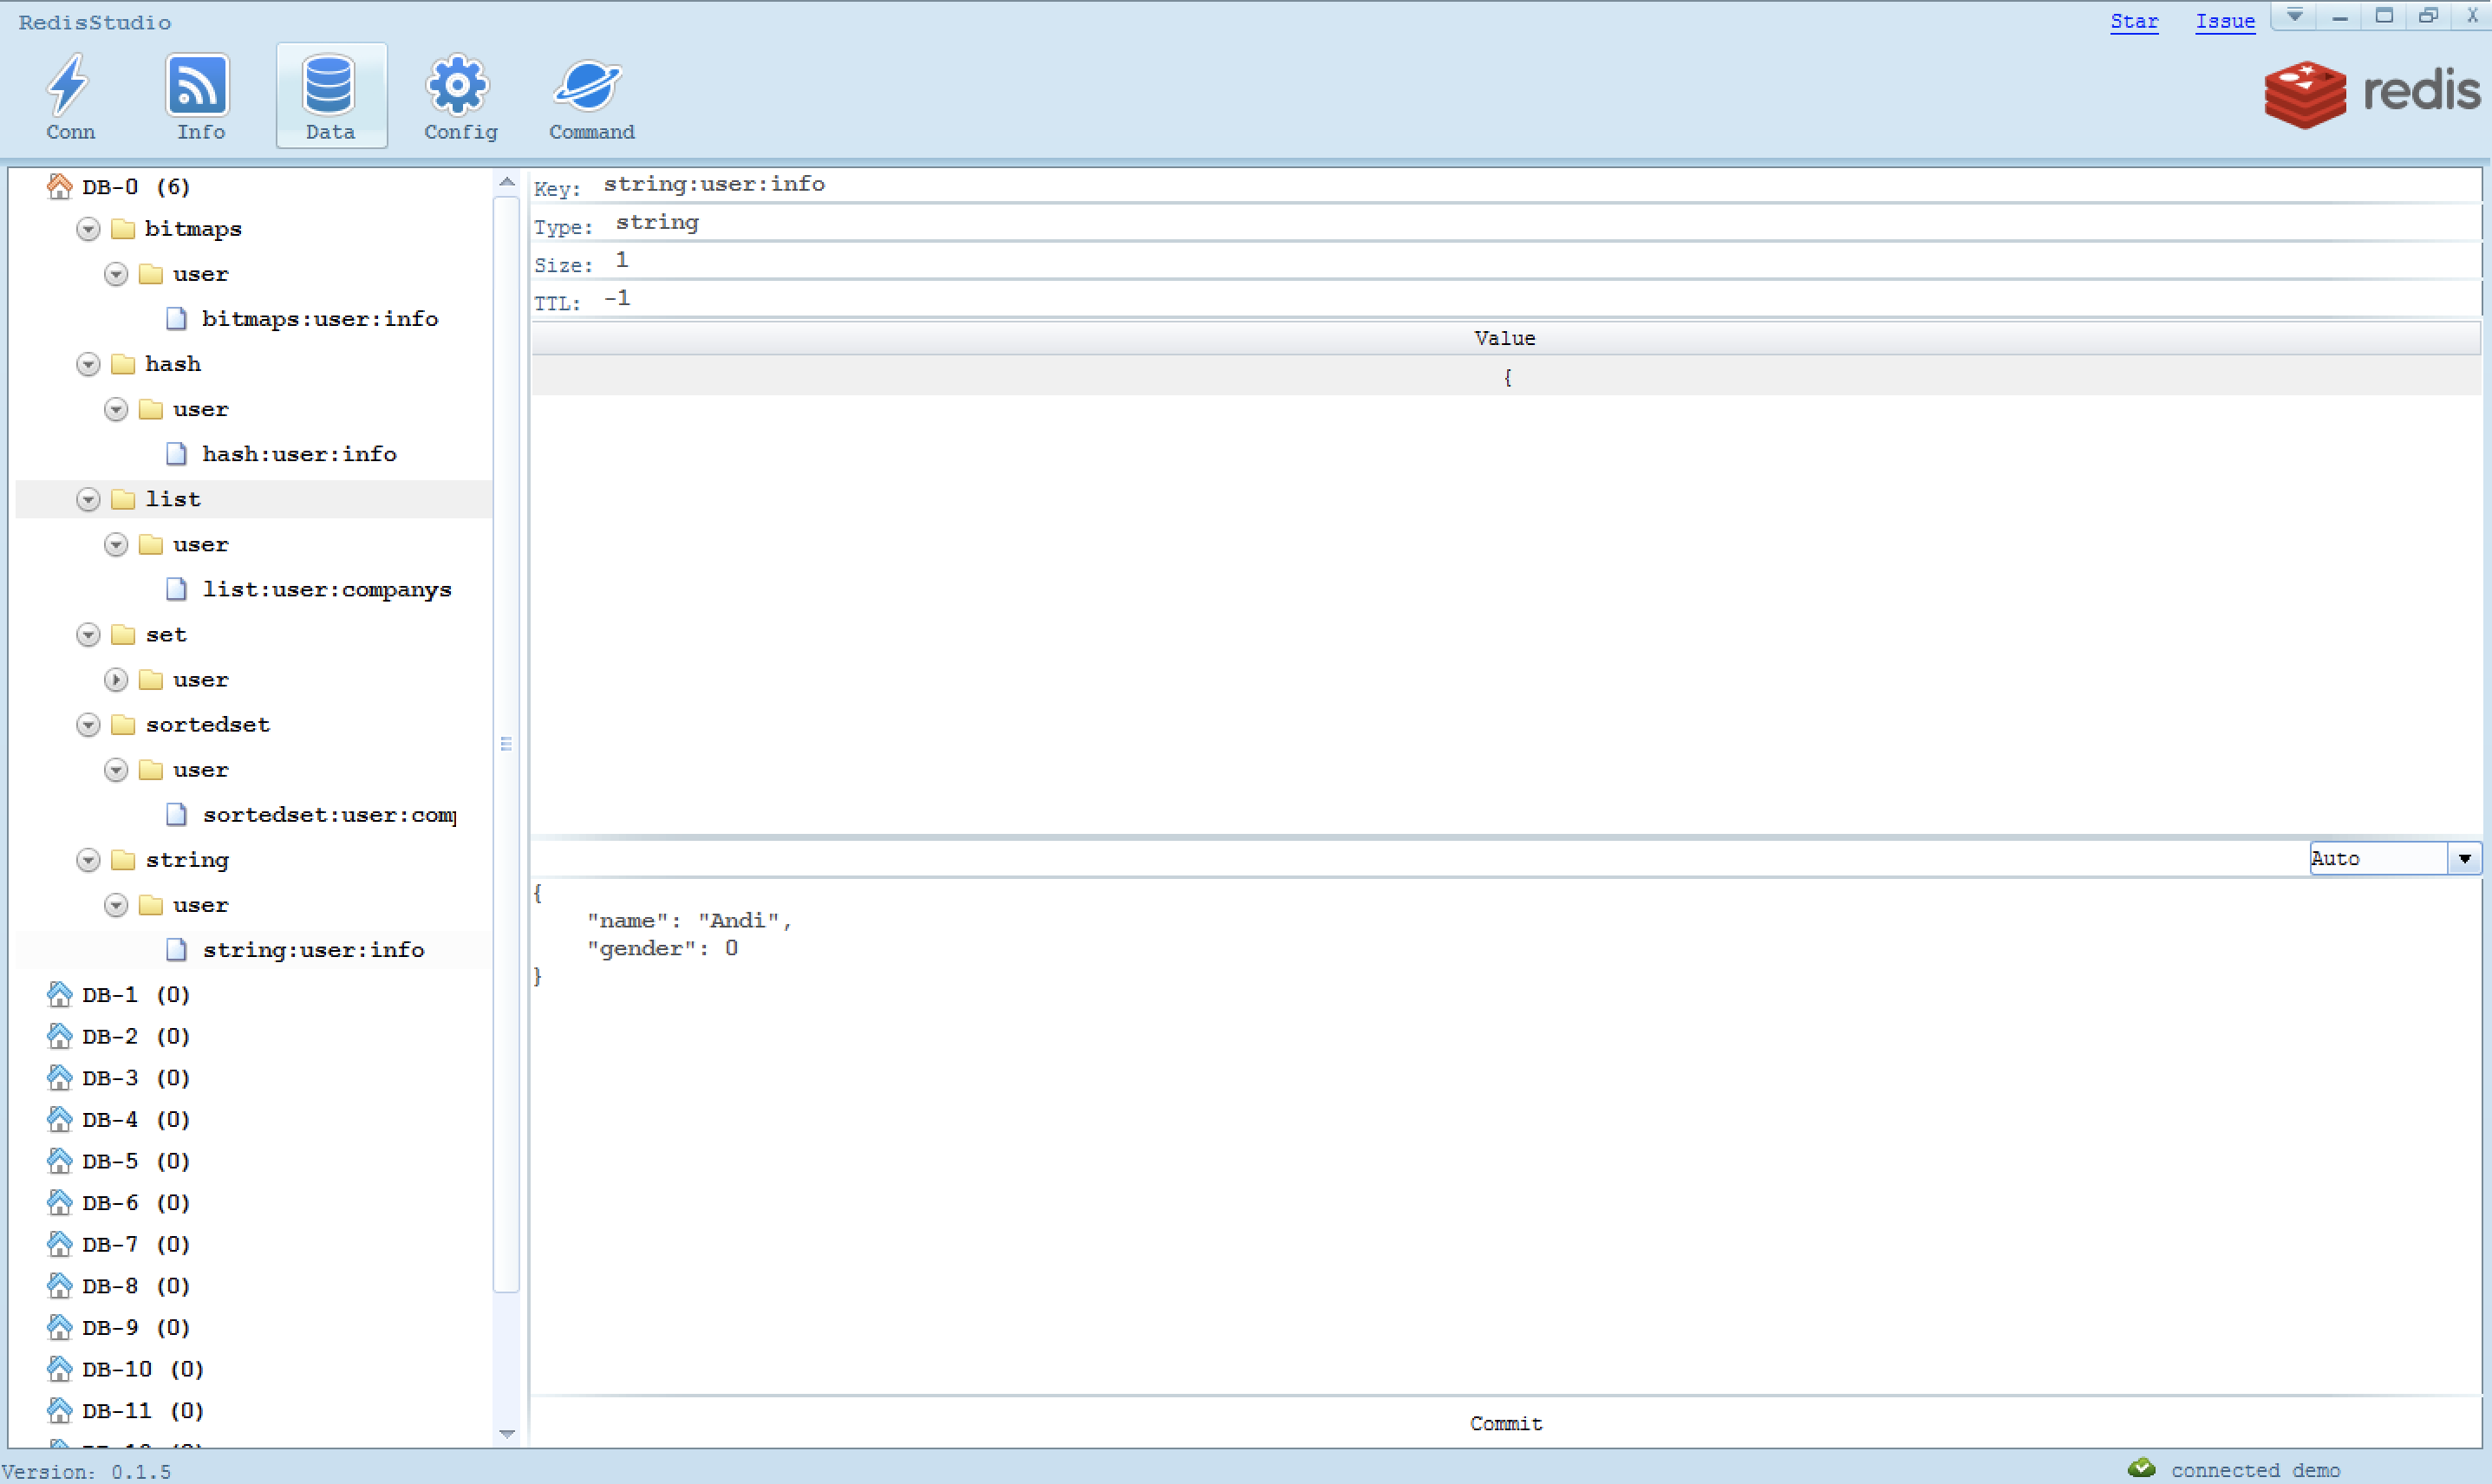Click the DB-0 home icon

60,186
